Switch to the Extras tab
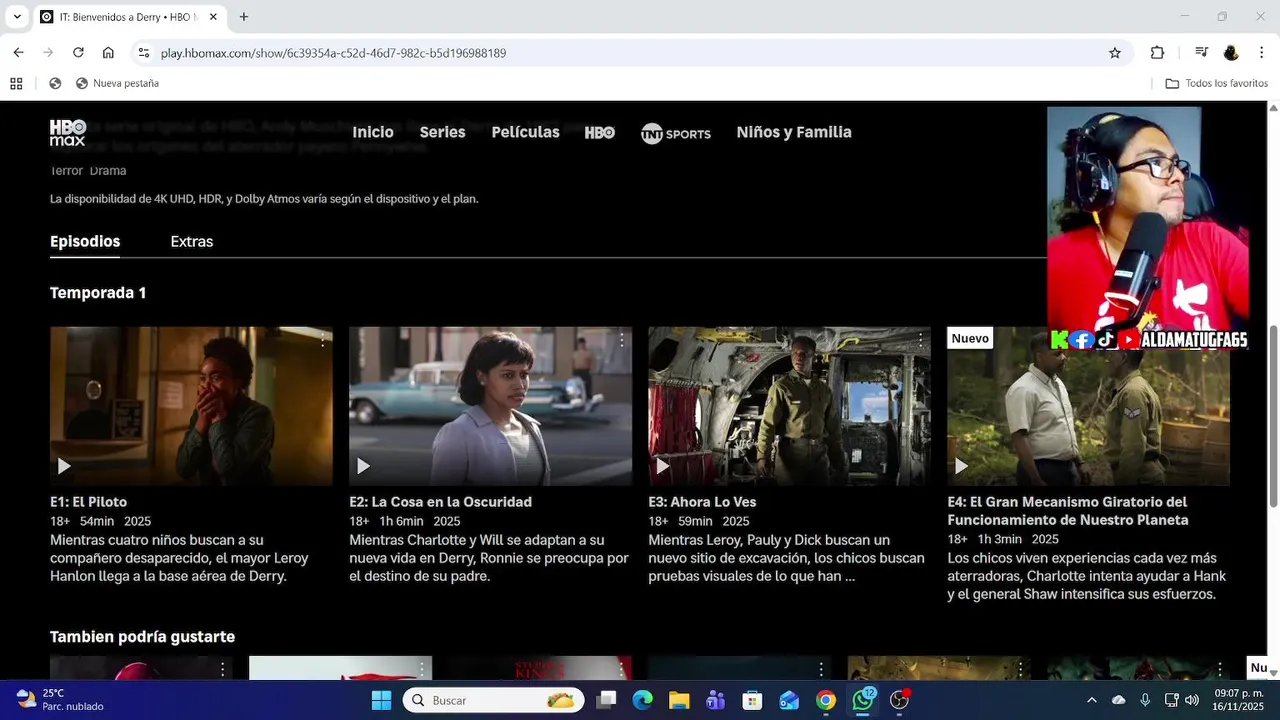Screen dimensions: 1280x720 click(192, 241)
